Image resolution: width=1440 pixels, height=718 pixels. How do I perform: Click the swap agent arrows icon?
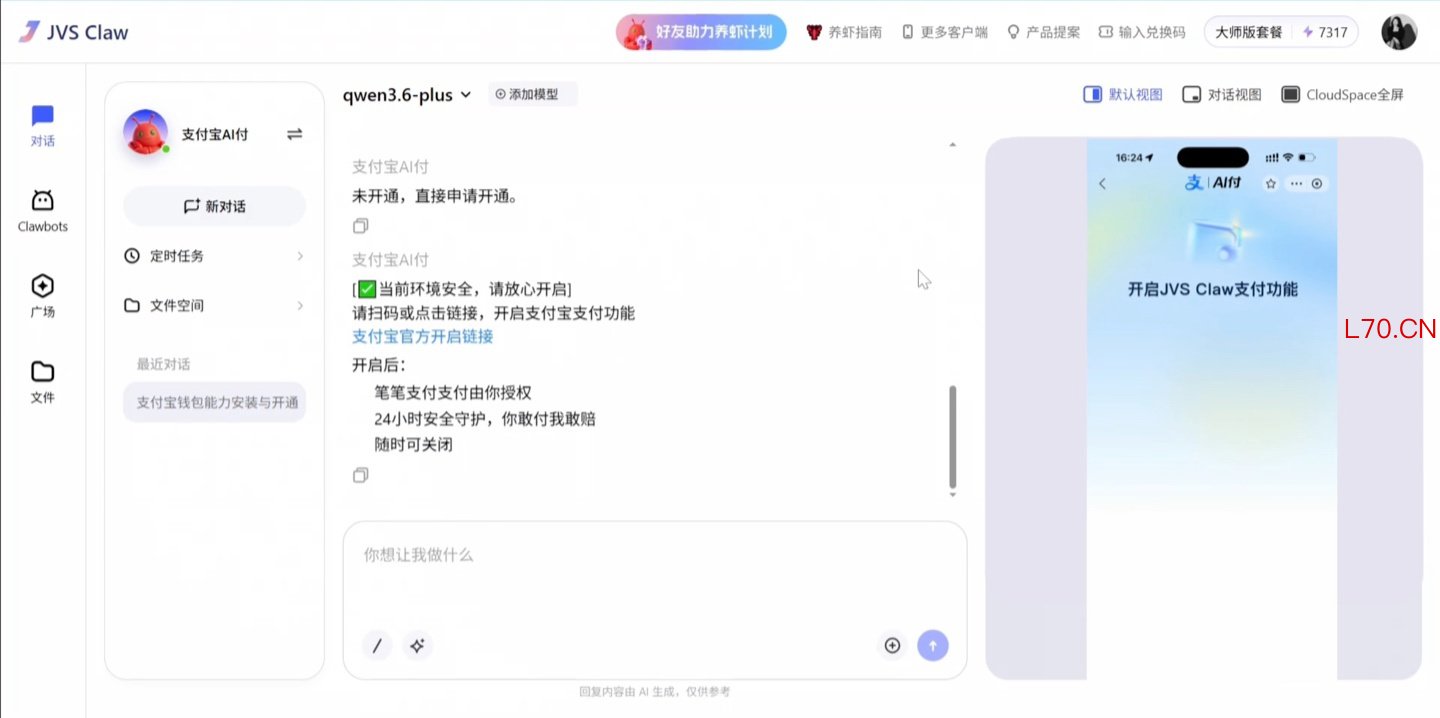pyautogui.click(x=294, y=134)
